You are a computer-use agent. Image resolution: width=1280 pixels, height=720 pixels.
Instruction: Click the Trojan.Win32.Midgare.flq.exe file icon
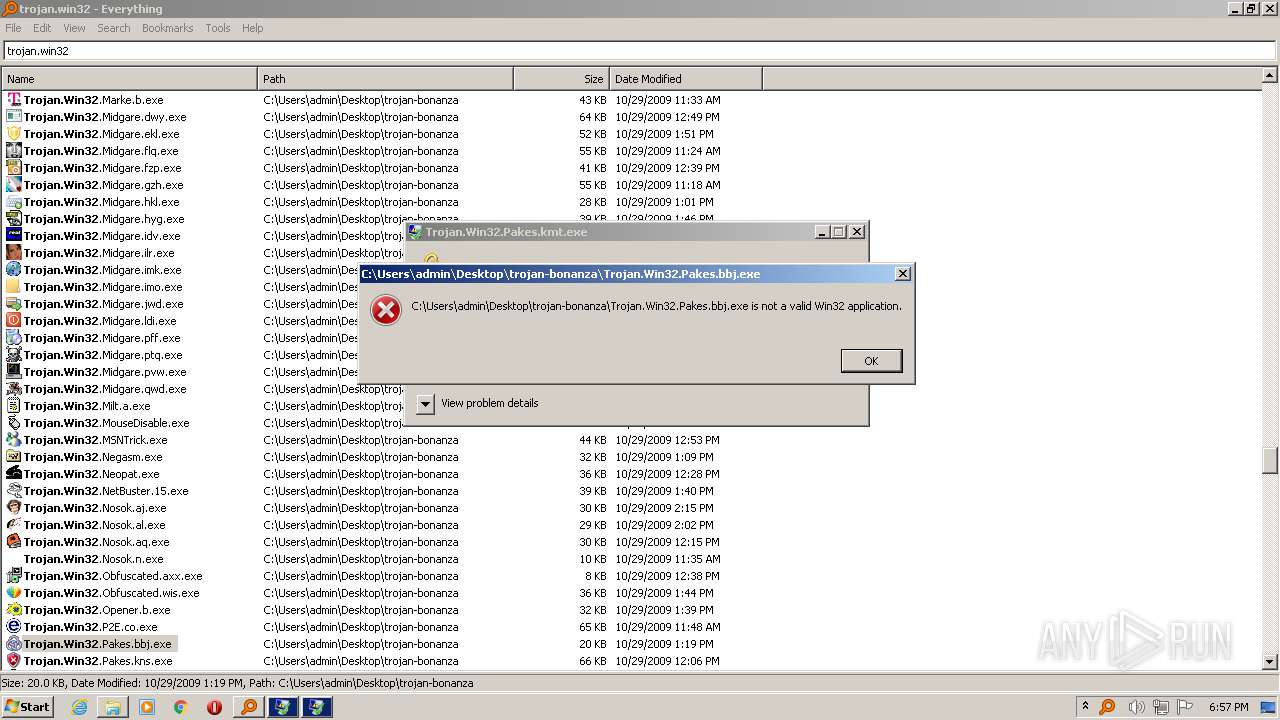pyautogui.click(x=14, y=151)
